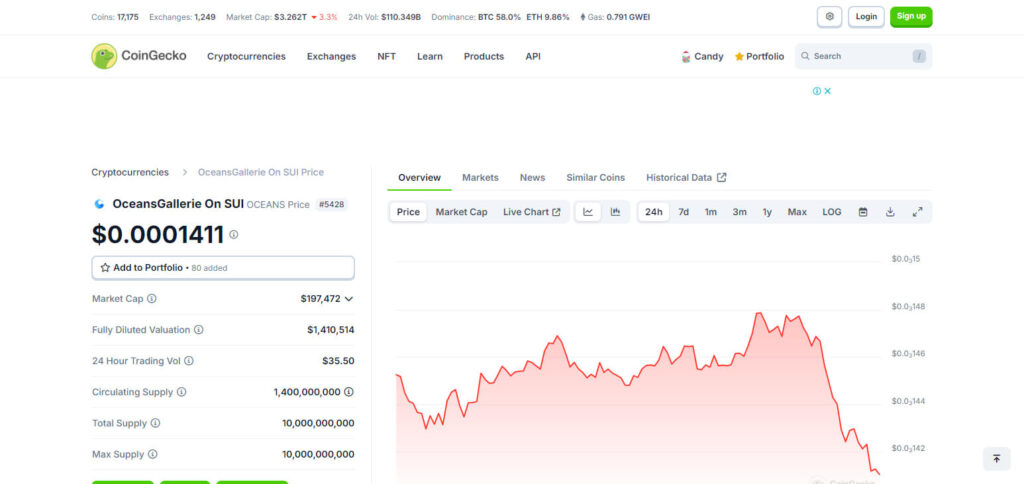This screenshot has width=1024, height=484.
Task: Open the Live Chart link
Action: [x=532, y=212]
